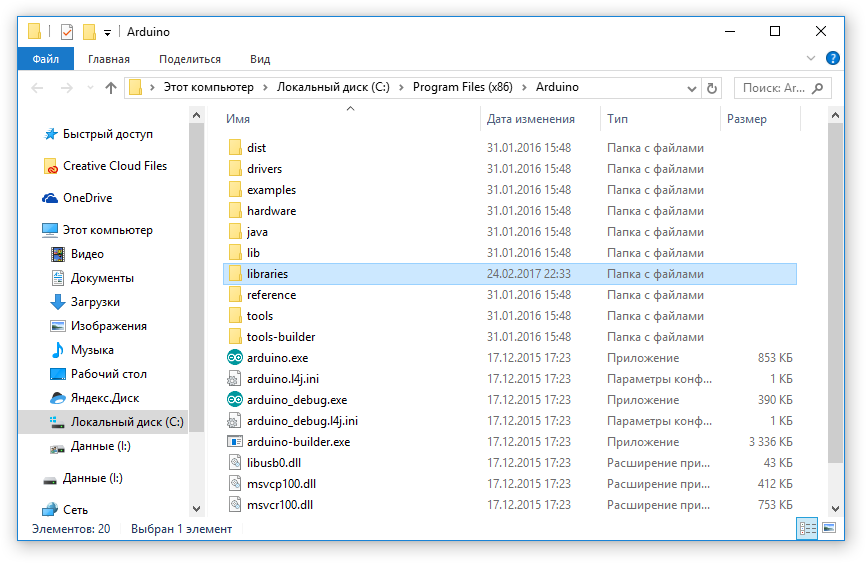Viewport: 866px width, 563px height.
Task: Click the arduino_debug.l4j.ini file icon
Action: [235, 420]
